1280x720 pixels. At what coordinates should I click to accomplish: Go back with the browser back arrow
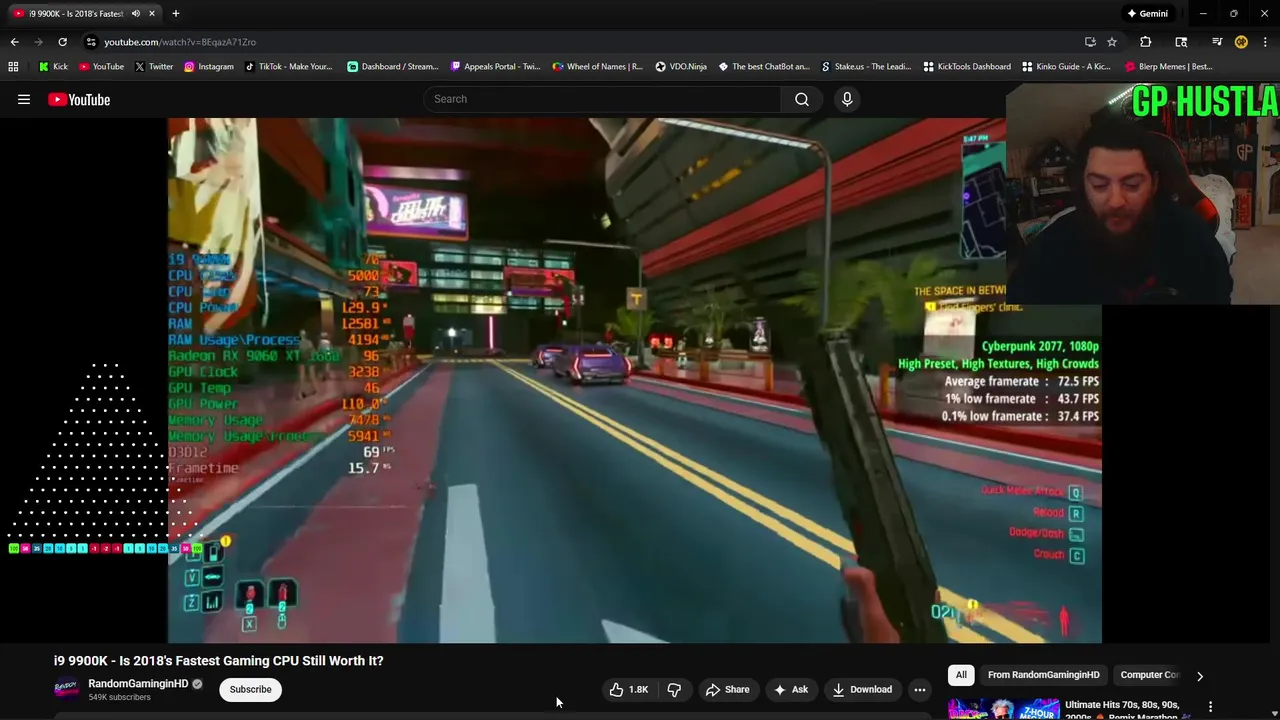tap(14, 42)
